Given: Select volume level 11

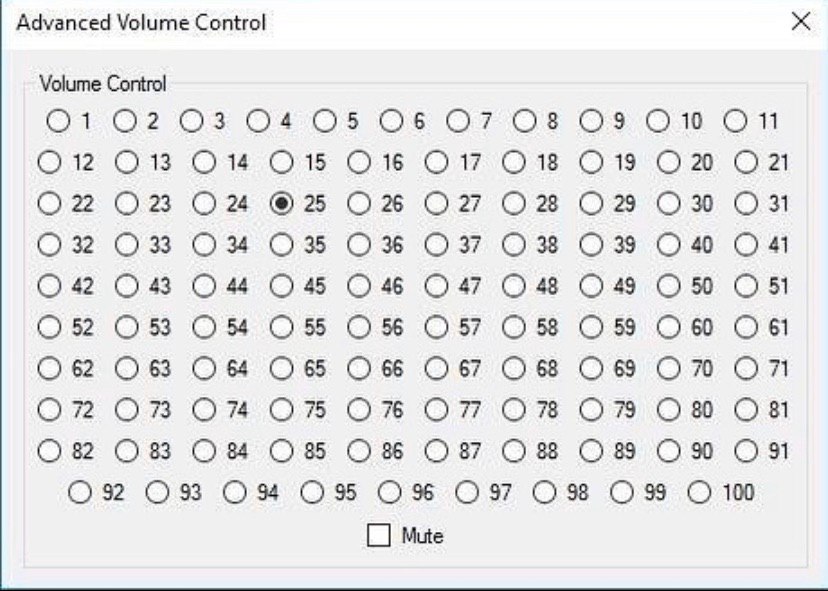Looking at the screenshot, I should (736, 122).
